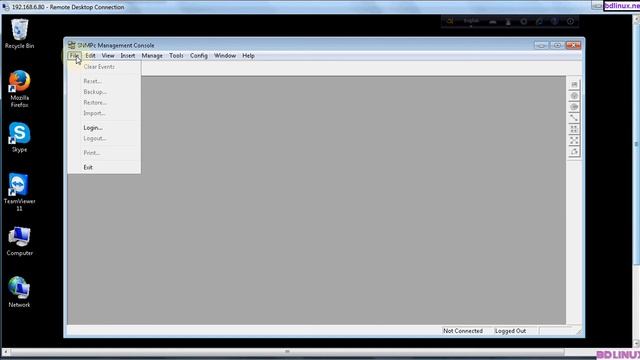The image size is (640, 360).
Task: Open the File menu
Action: click(74, 56)
